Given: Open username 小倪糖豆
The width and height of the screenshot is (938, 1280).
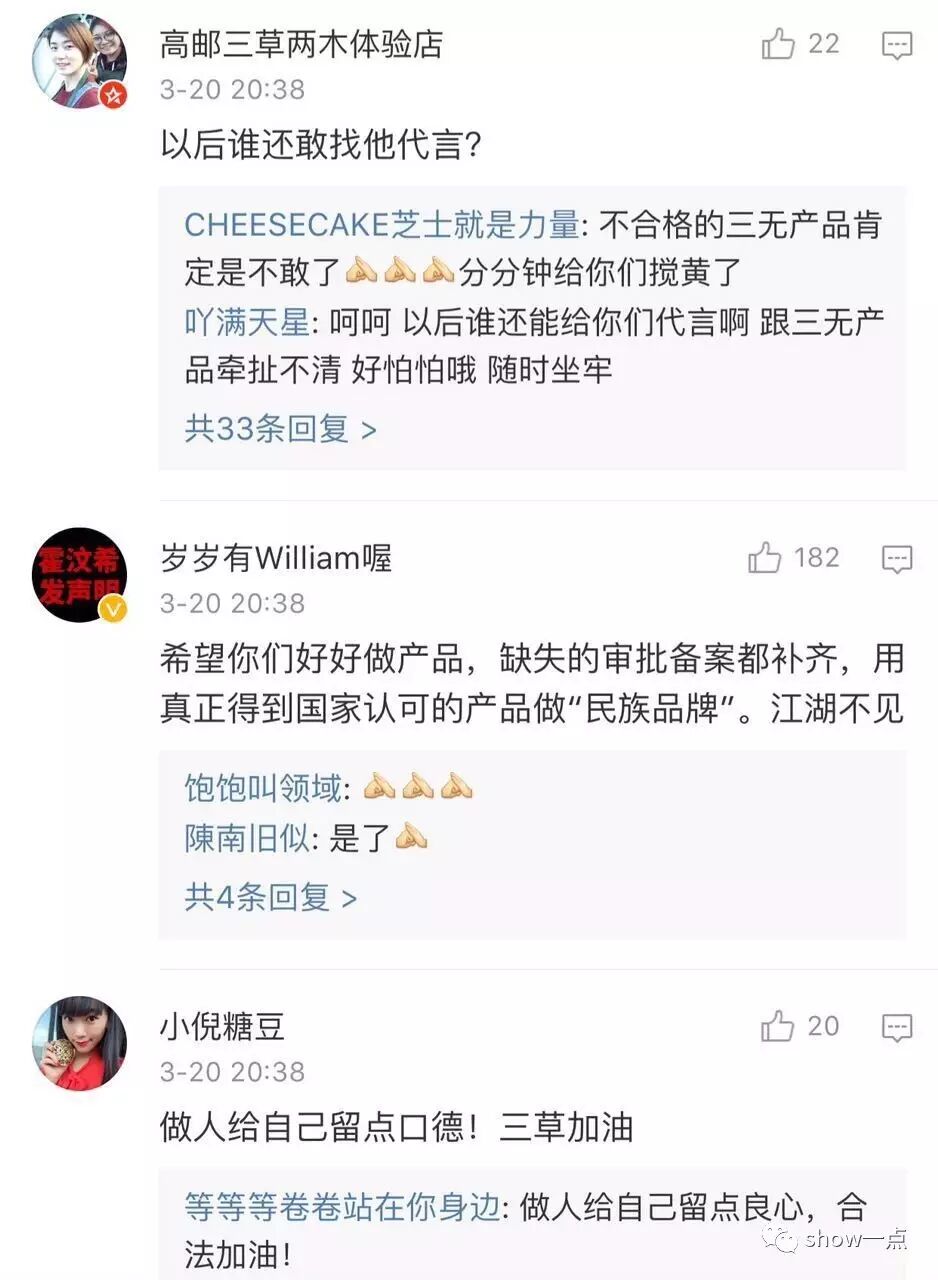Looking at the screenshot, I should 222,1026.
